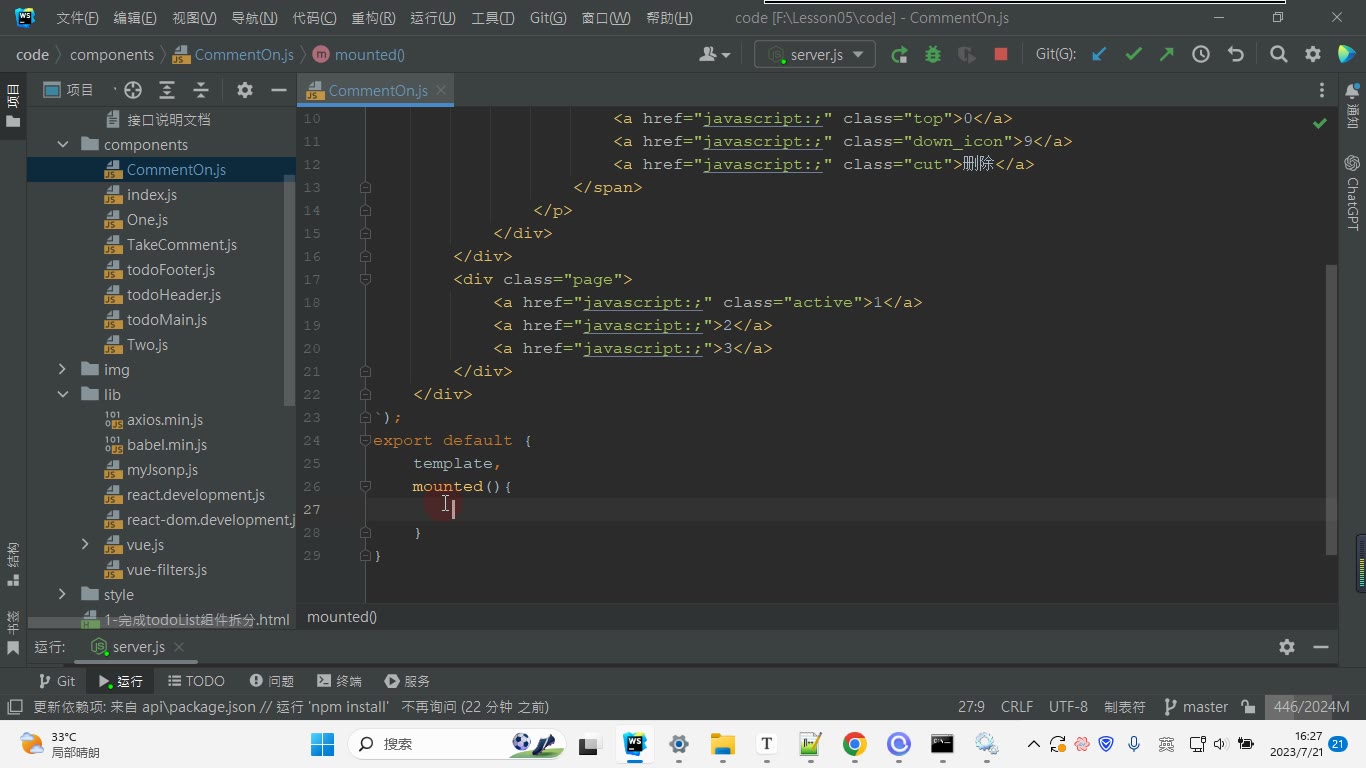Click UTF-8 encoding in status bar
Screen dimensions: 1366x768
click(1068, 707)
